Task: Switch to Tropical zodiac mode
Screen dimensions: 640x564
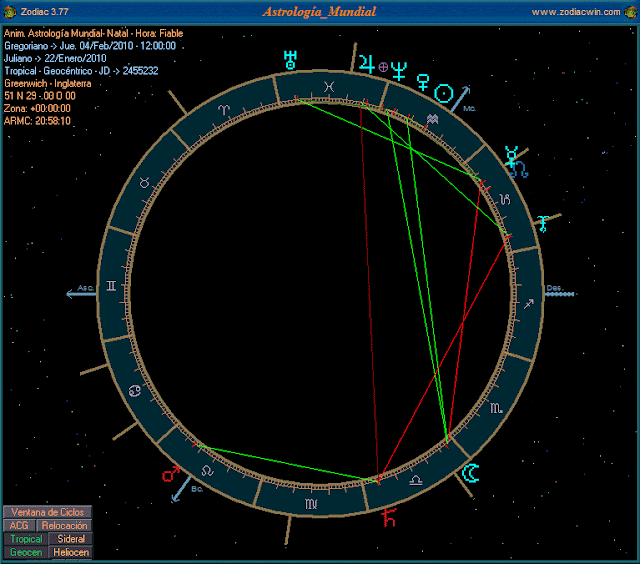Action: [x=26, y=539]
